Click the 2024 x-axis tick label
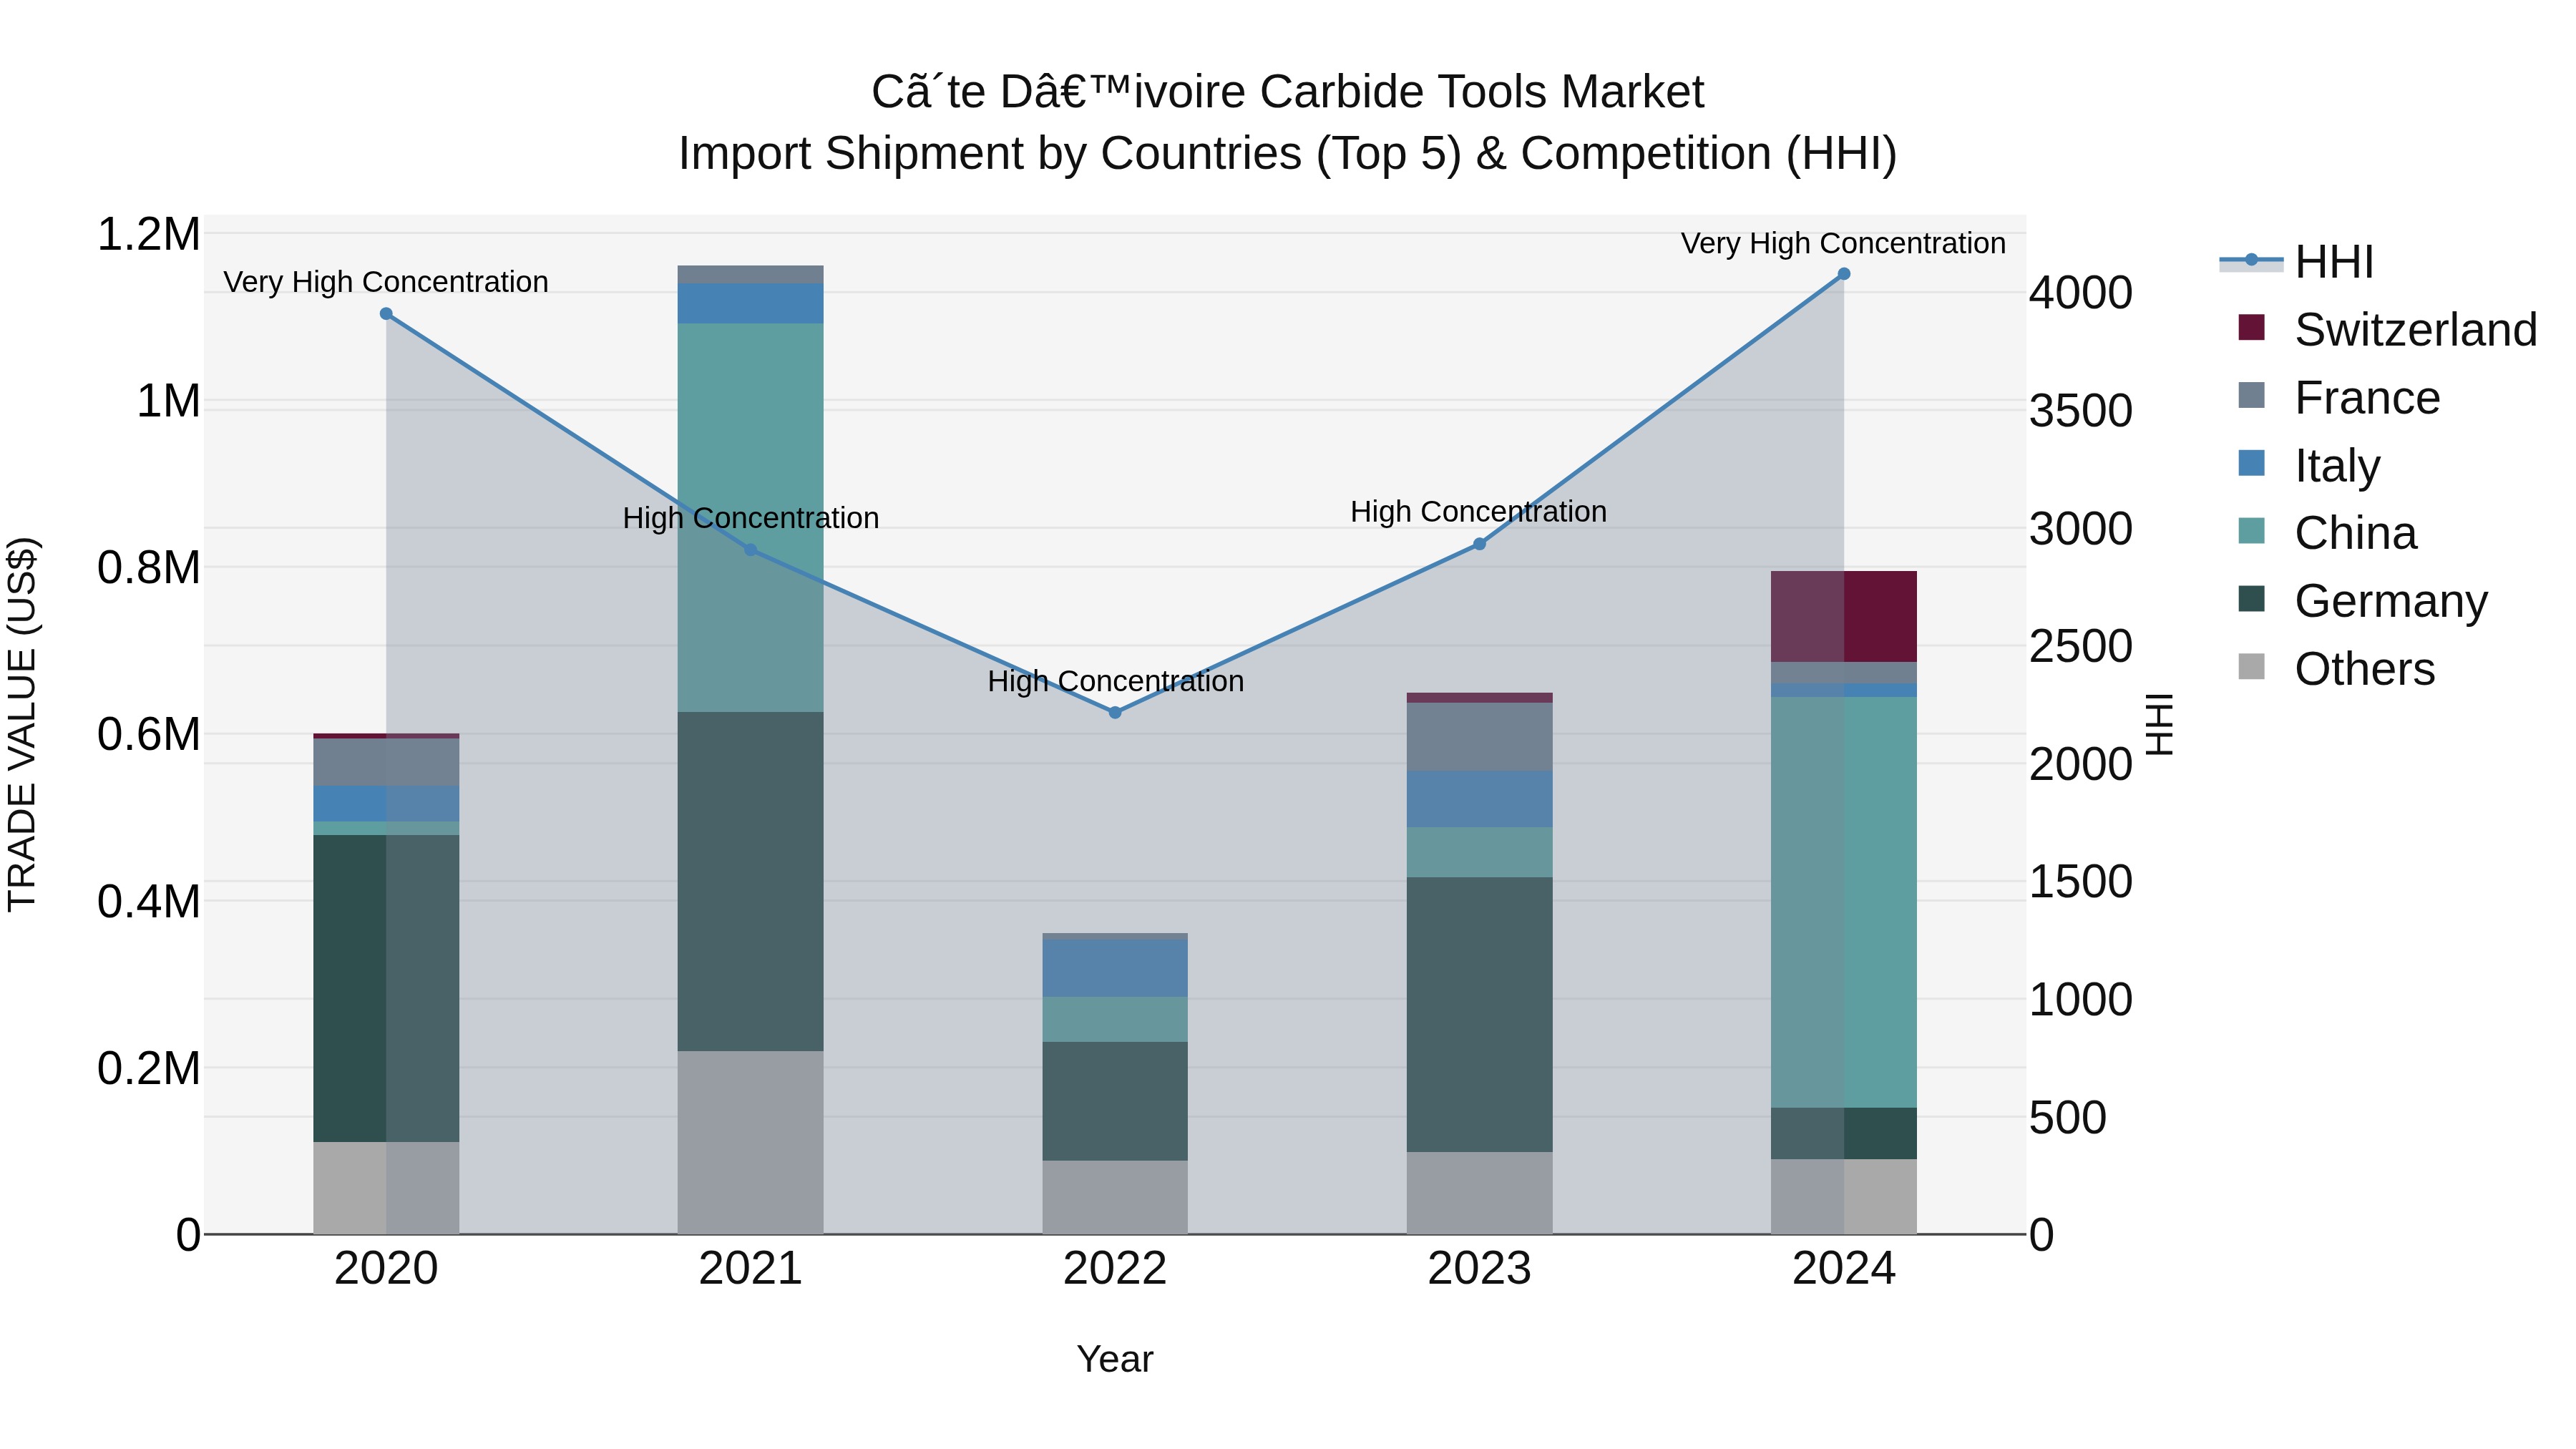 [1844, 1269]
